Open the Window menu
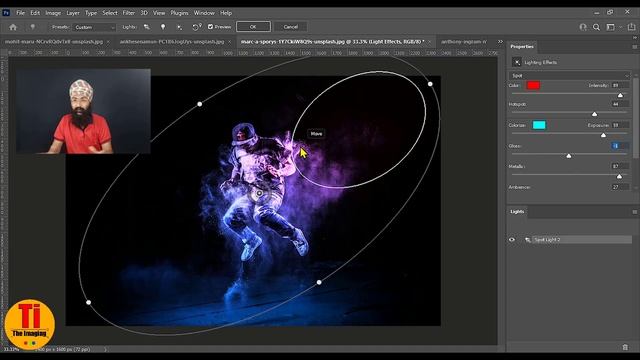 204,13
